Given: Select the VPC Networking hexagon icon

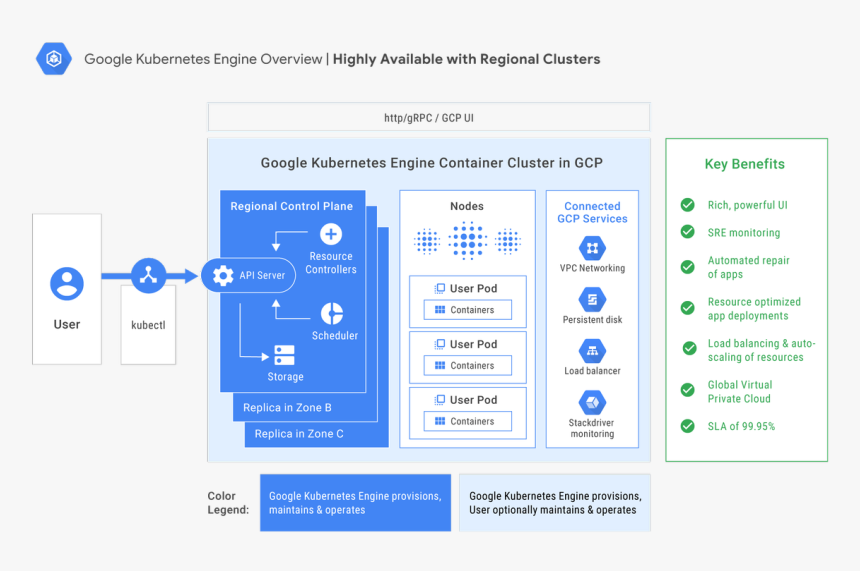Looking at the screenshot, I should [x=592, y=248].
